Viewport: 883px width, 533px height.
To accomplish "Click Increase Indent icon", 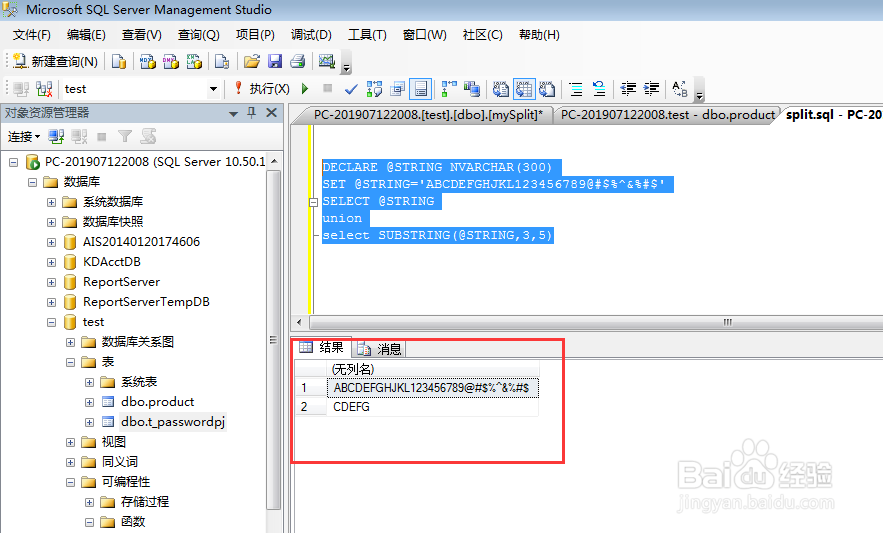I will (x=652, y=89).
